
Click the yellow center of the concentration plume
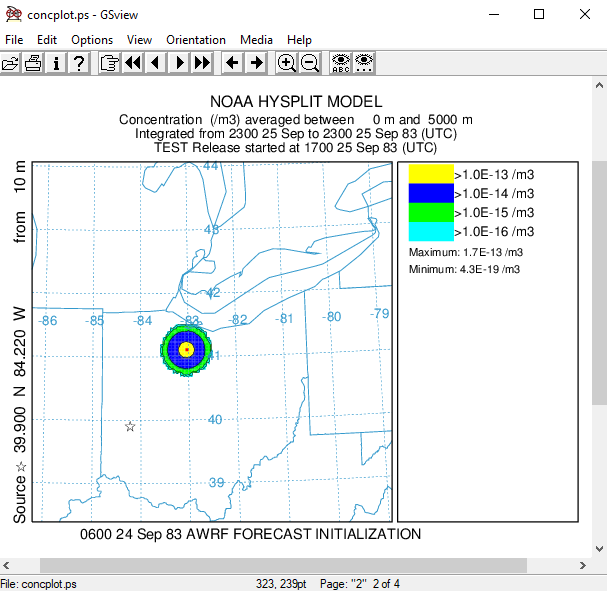187,350
